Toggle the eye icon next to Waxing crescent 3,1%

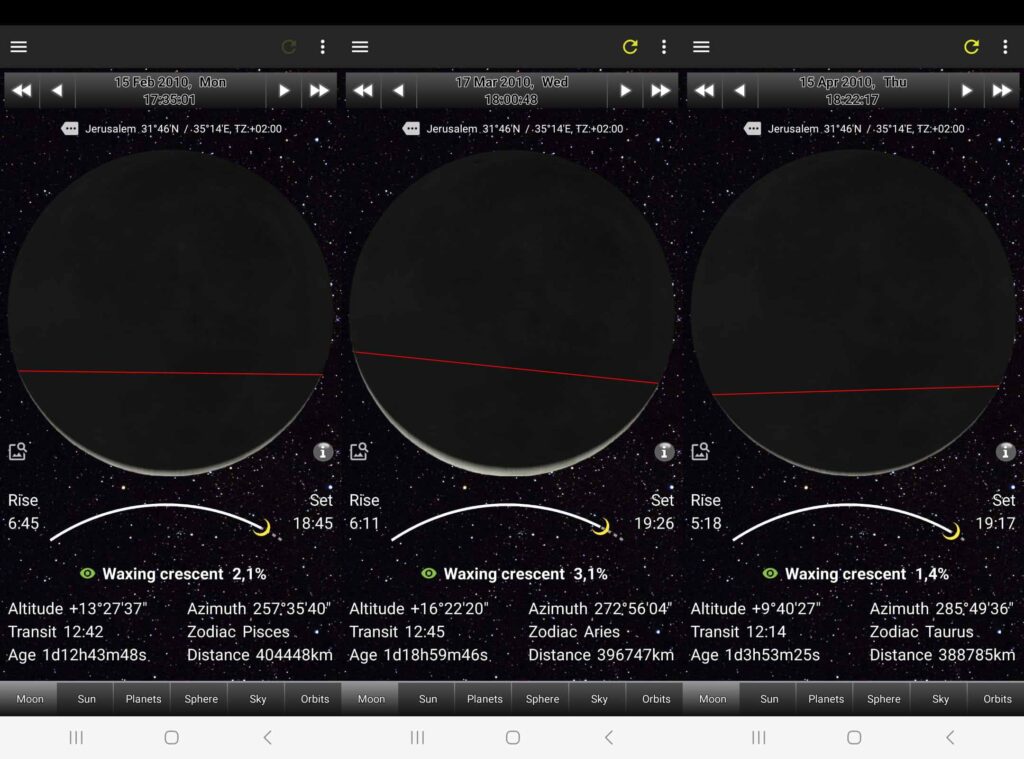(x=429, y=574)
